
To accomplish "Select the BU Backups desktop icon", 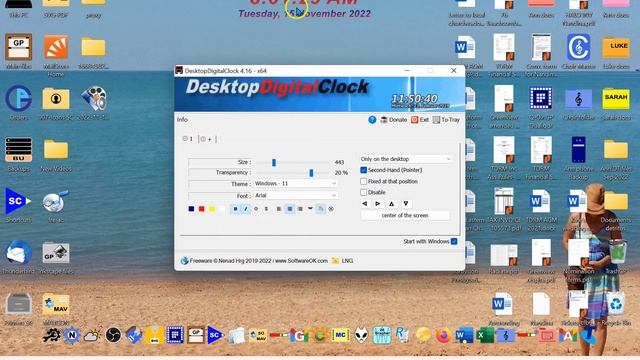I will (18, 150).
